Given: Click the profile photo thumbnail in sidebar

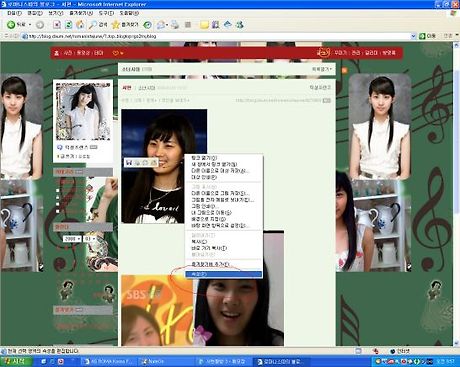Looking at the screenshot, I should click(x=83, y=112).
